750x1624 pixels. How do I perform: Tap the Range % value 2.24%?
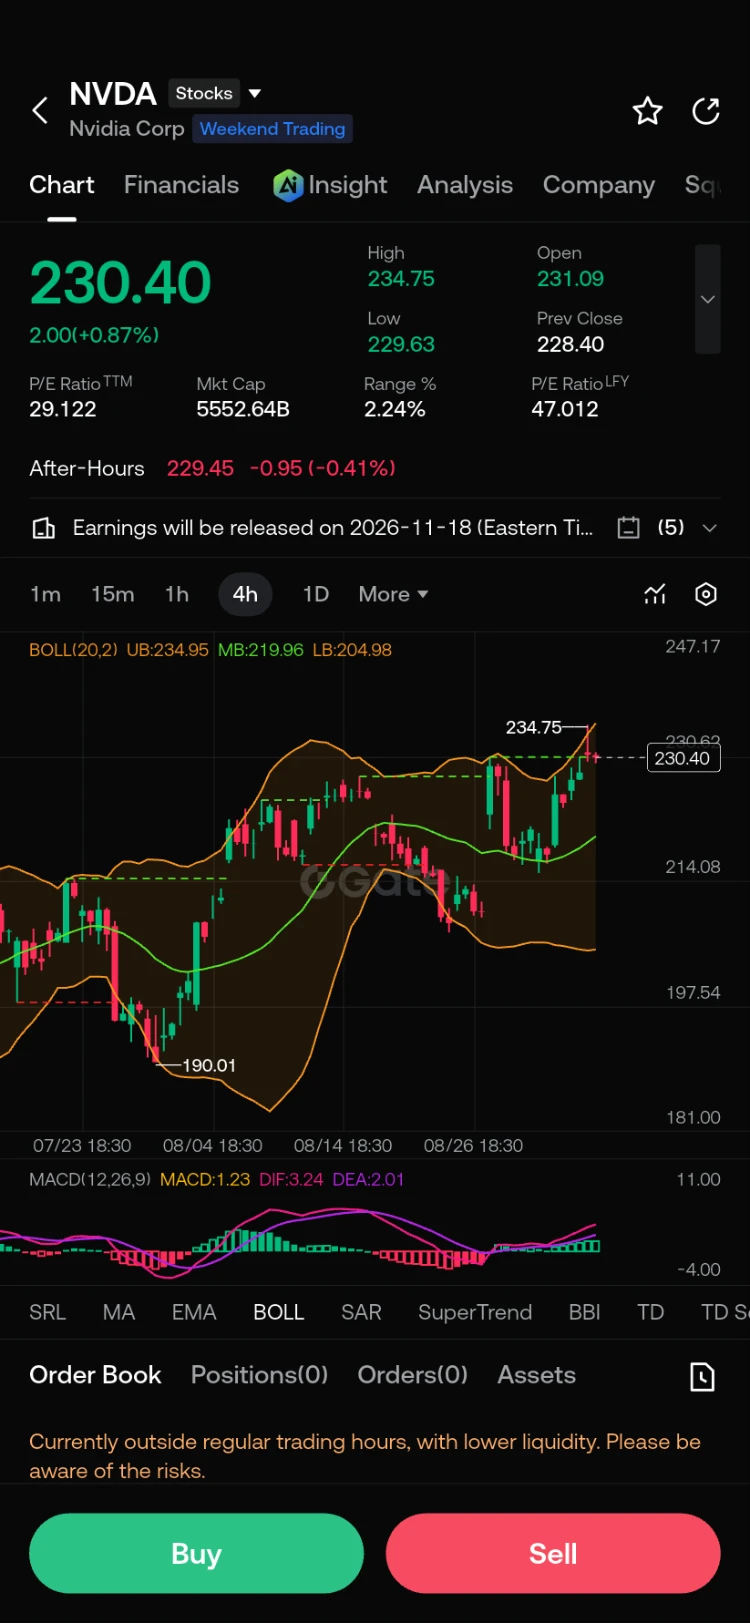[395, 409]
